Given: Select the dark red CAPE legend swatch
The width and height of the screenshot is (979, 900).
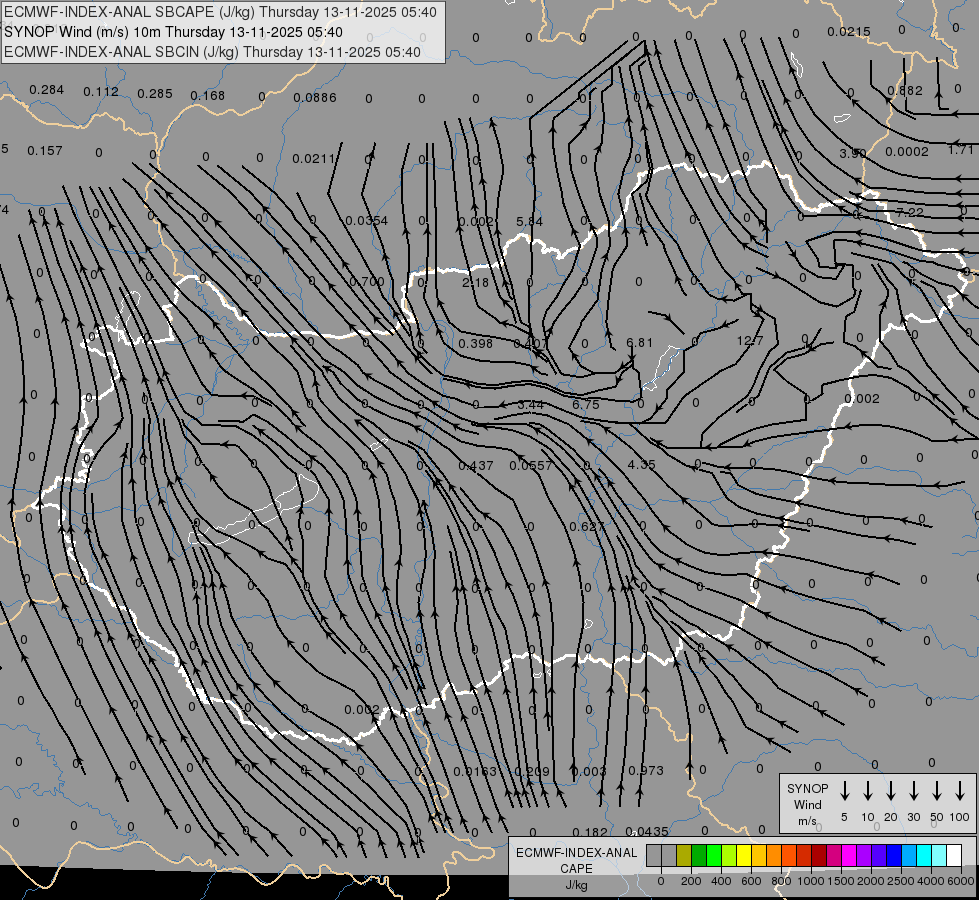Looking at the screenshot, I should click(819, 855).
